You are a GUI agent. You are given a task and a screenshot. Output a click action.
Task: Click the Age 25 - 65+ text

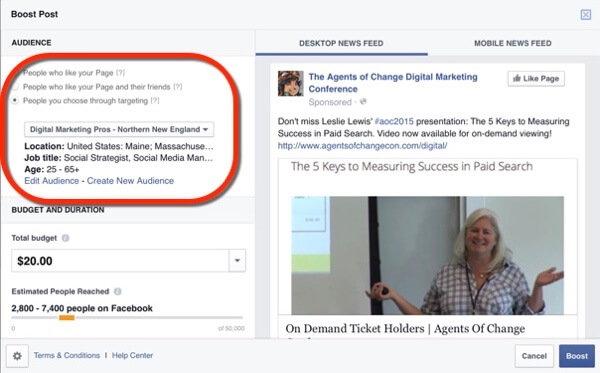(52, 169)
